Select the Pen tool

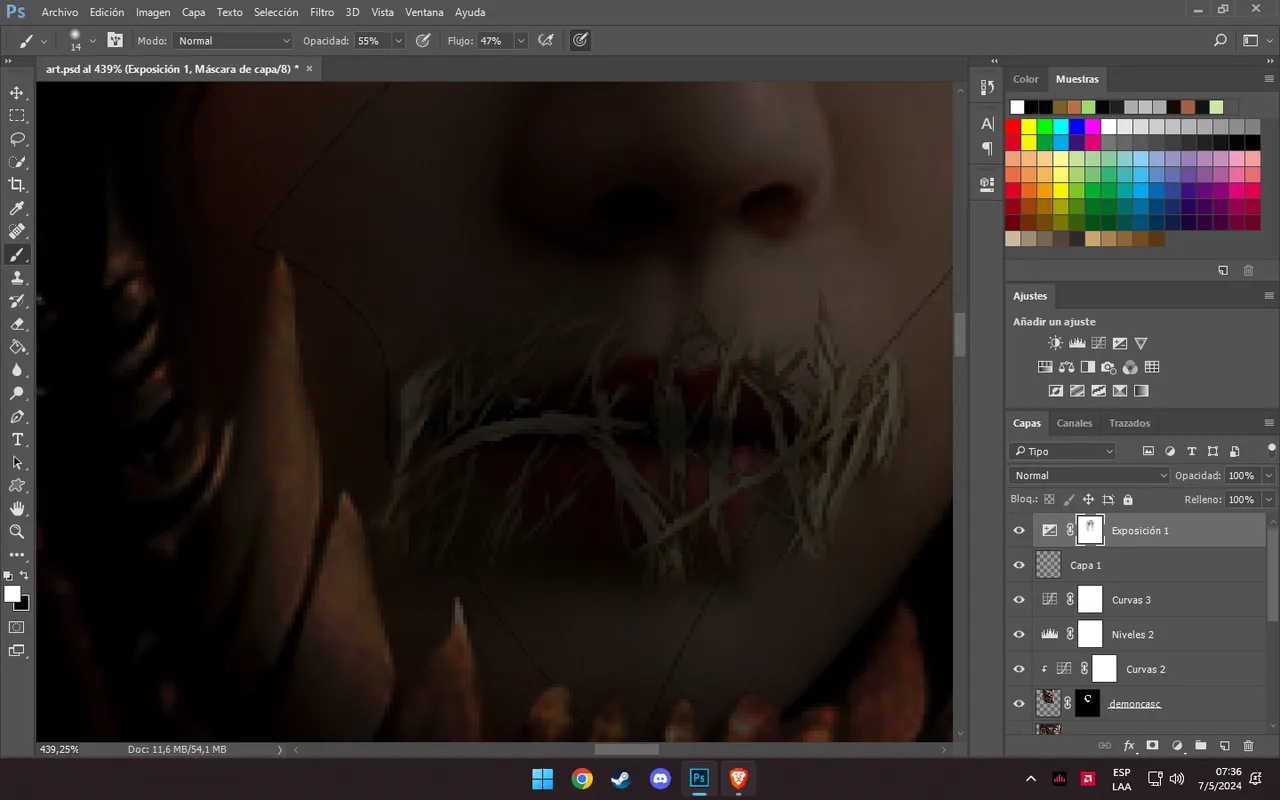click(x=17, y=416)
